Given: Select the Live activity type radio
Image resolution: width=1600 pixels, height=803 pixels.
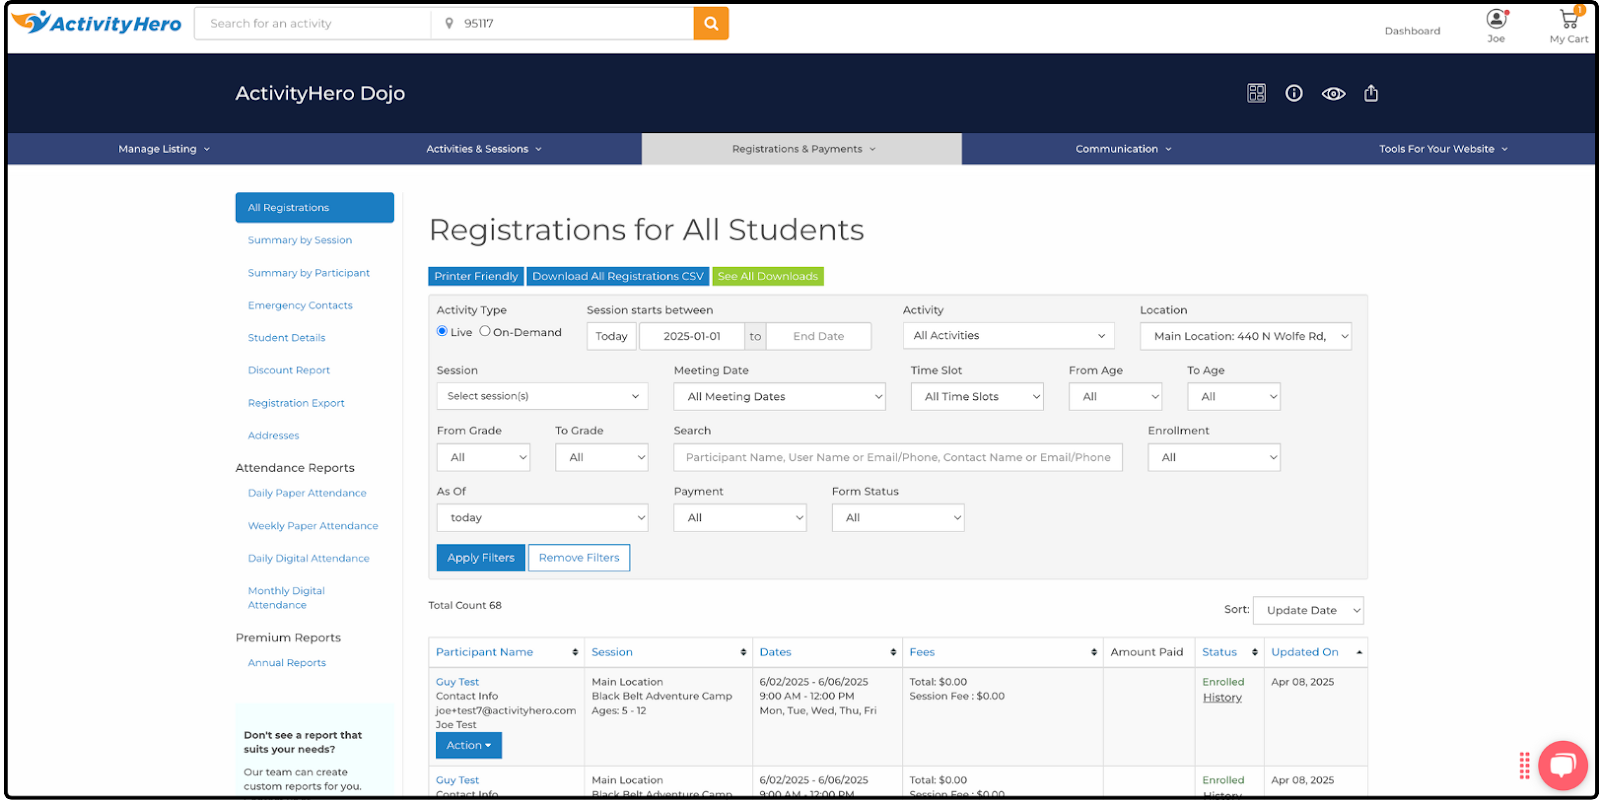Looking at the screenshot, I should (442, 331).
